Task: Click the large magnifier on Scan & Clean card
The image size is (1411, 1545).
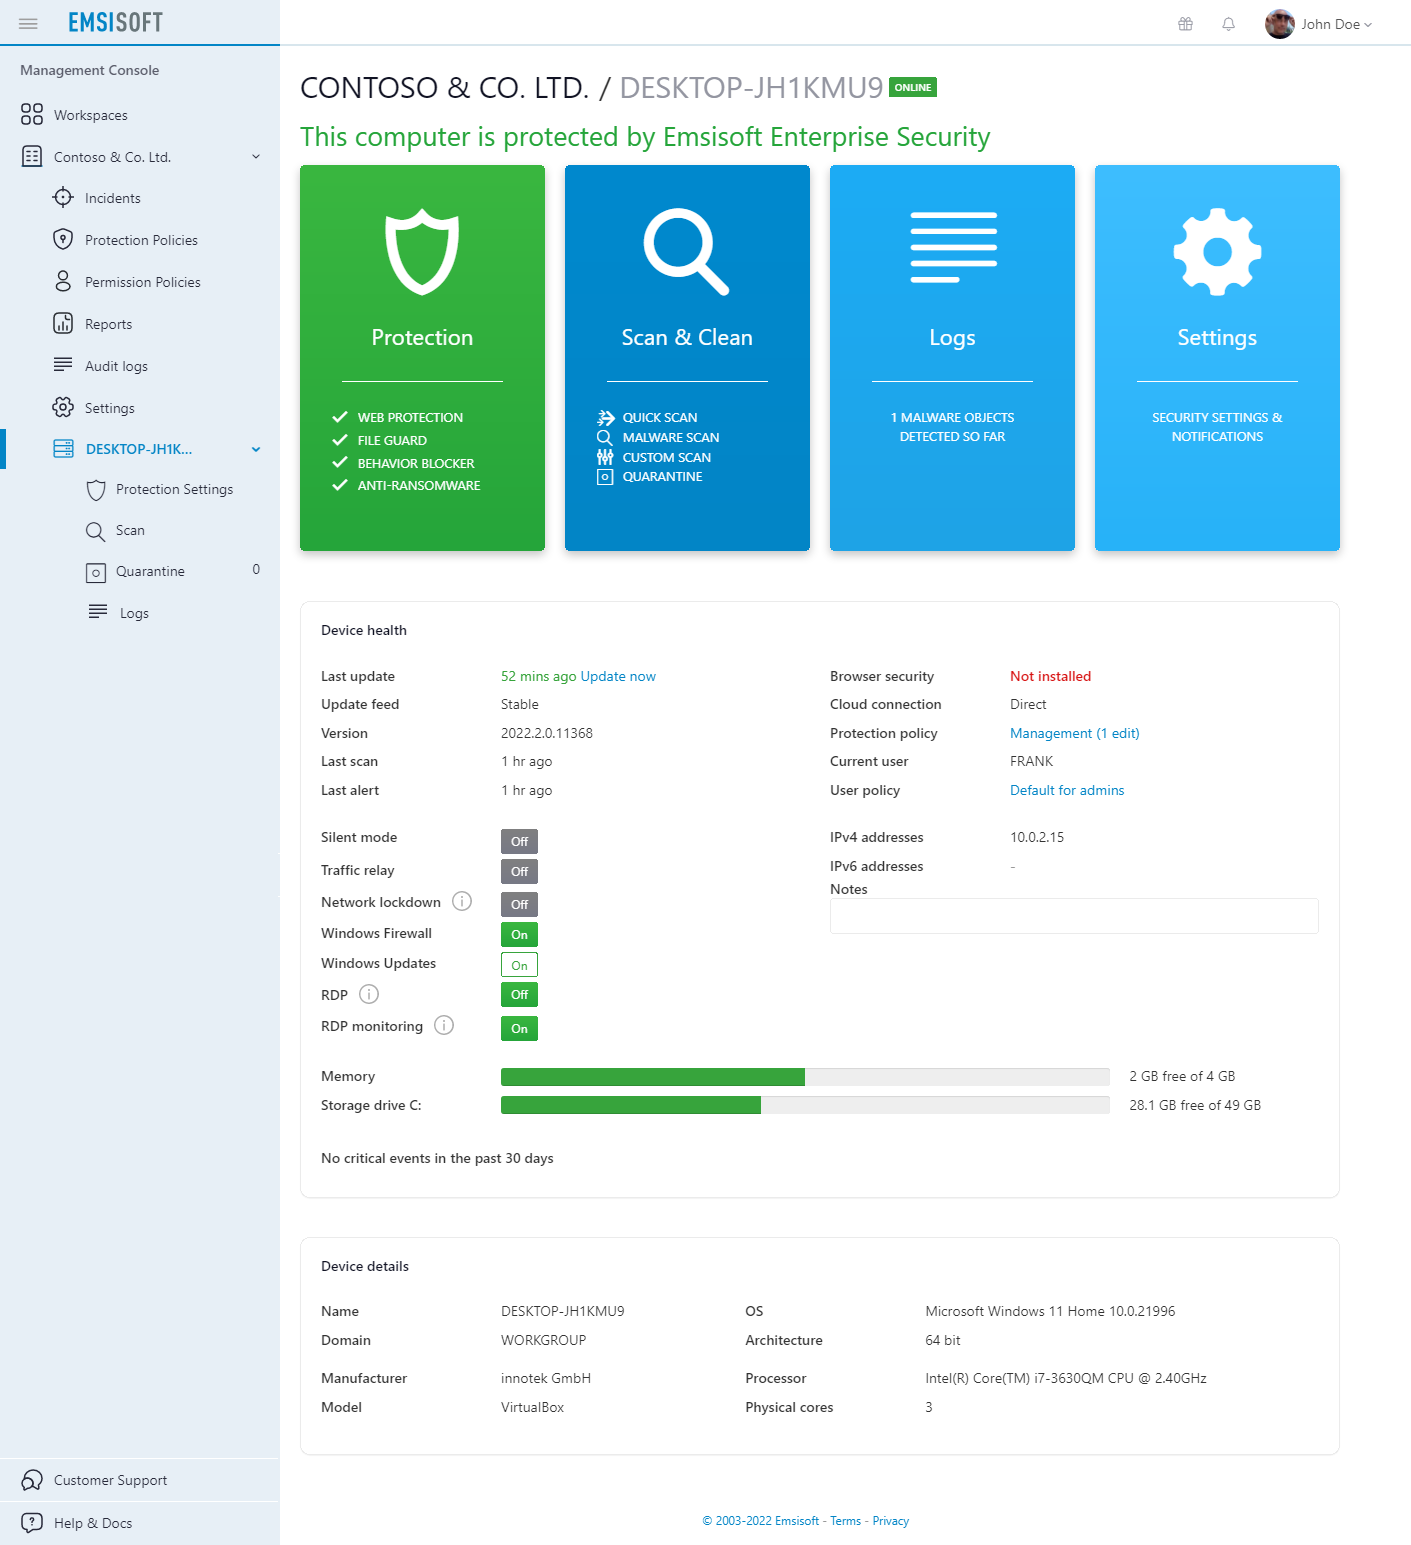Action: (x=686, y=252)
